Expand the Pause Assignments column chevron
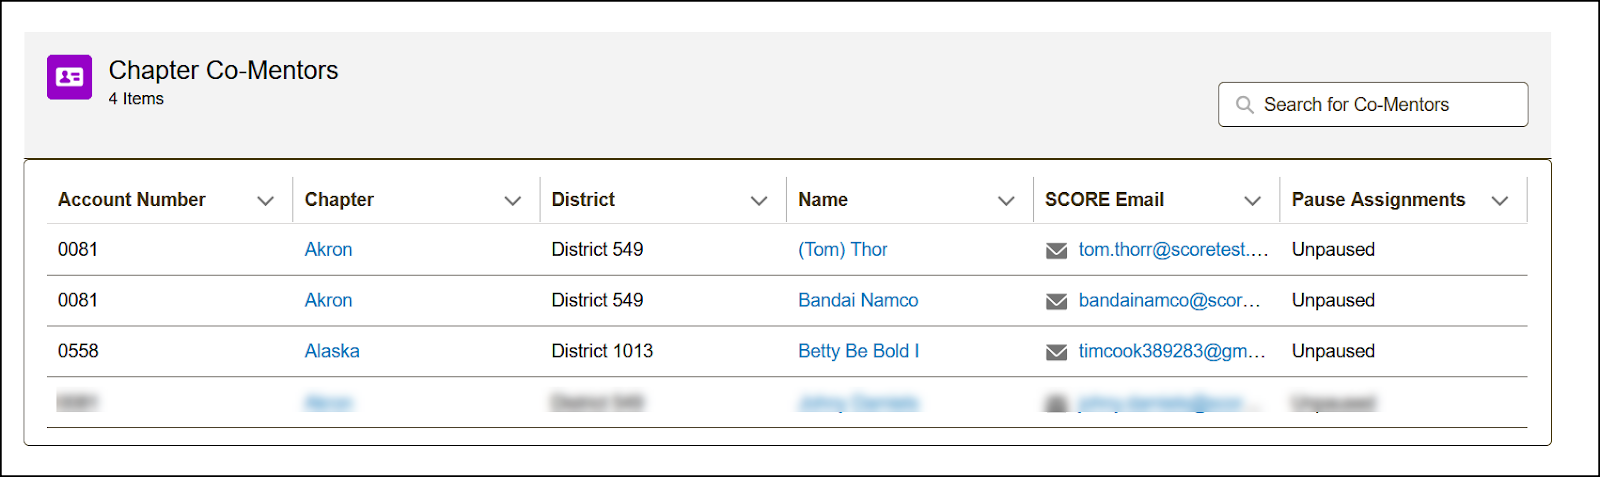This screenshot has height=477, width=1600. pos(1499,201)
